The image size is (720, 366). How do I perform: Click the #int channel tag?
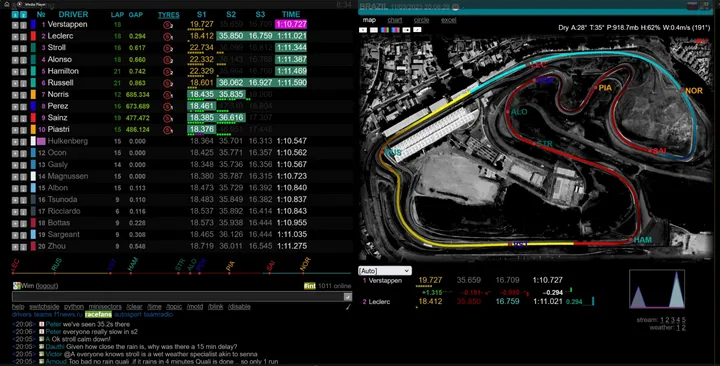(309, 286)
